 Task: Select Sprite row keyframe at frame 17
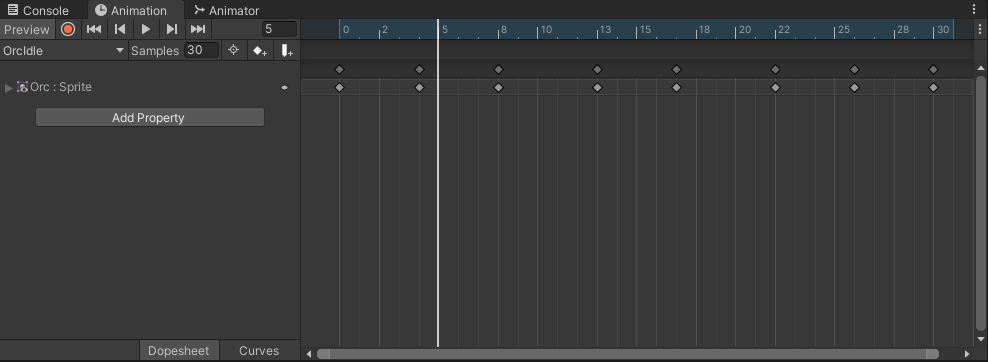click(x=676, y=88)
